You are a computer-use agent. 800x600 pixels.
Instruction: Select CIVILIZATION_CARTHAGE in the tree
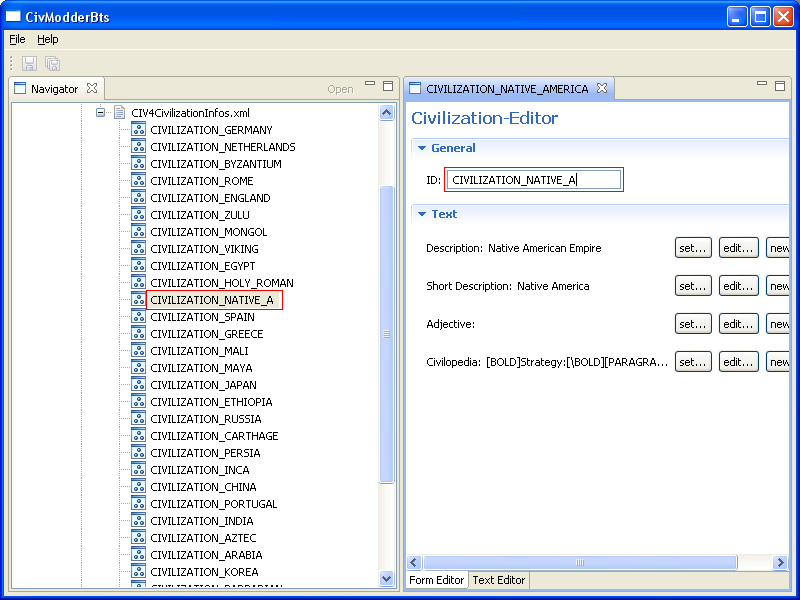click(214, 436)
